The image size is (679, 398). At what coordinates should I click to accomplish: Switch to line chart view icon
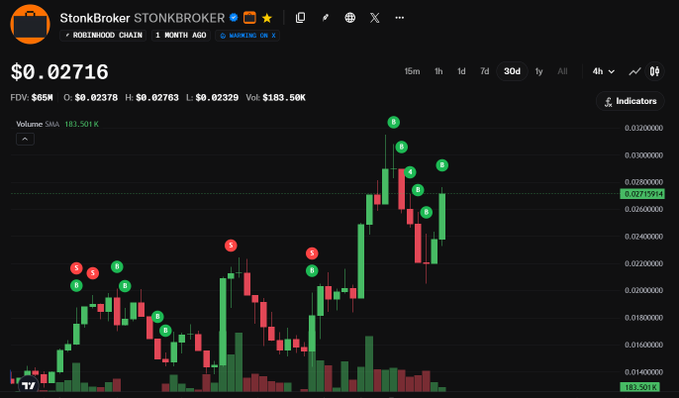click(635, 71)
